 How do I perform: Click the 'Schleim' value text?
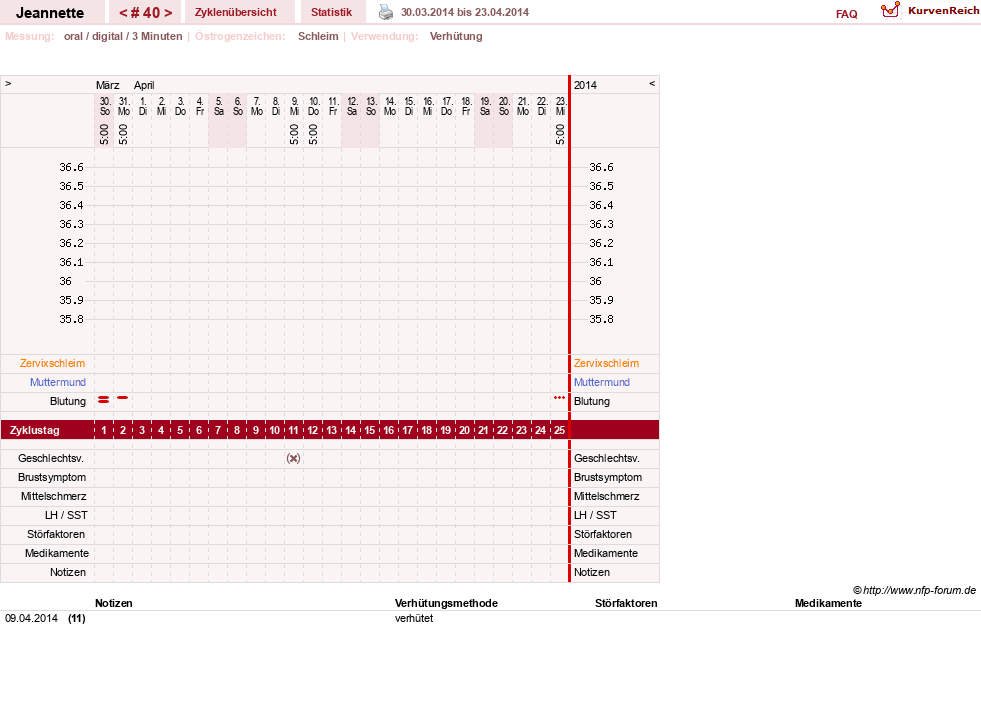coord(318,36)
